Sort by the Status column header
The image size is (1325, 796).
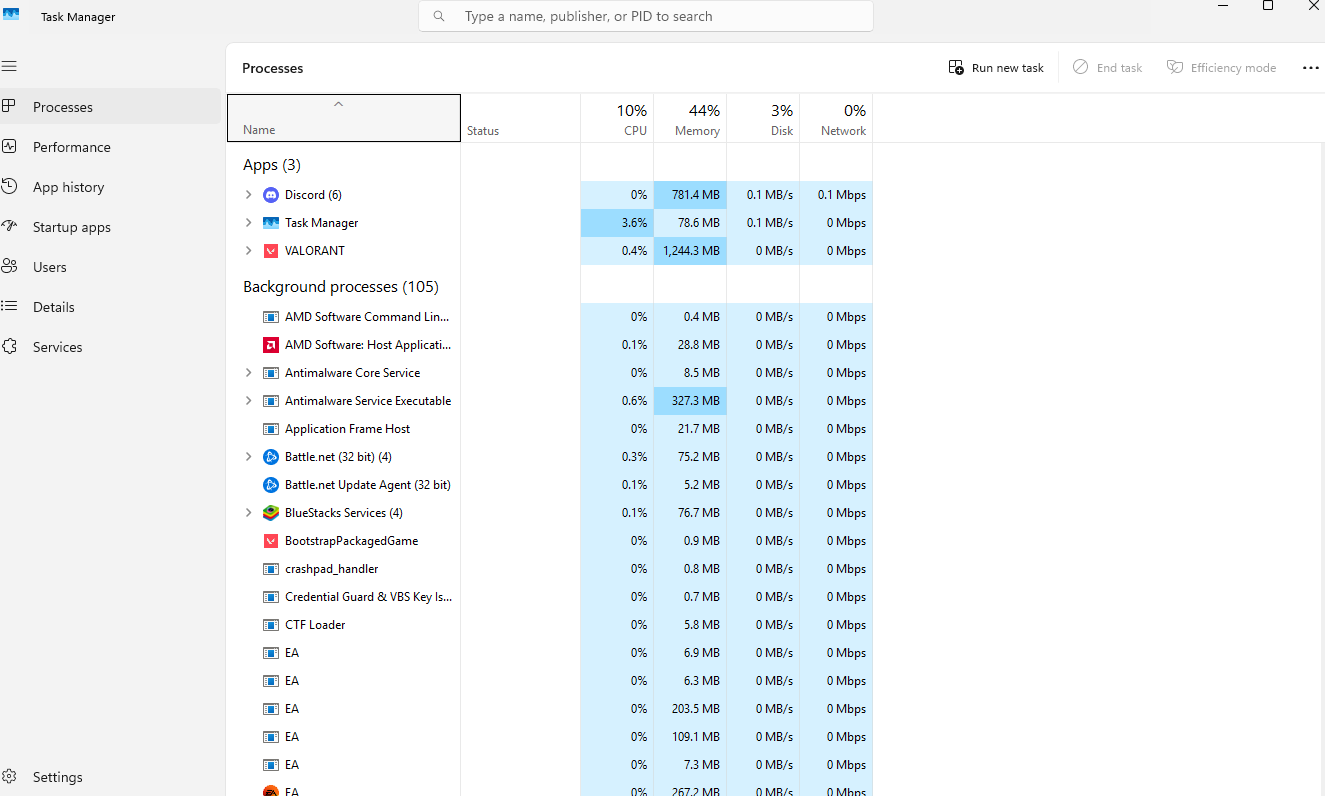click(x=521, y=118)
